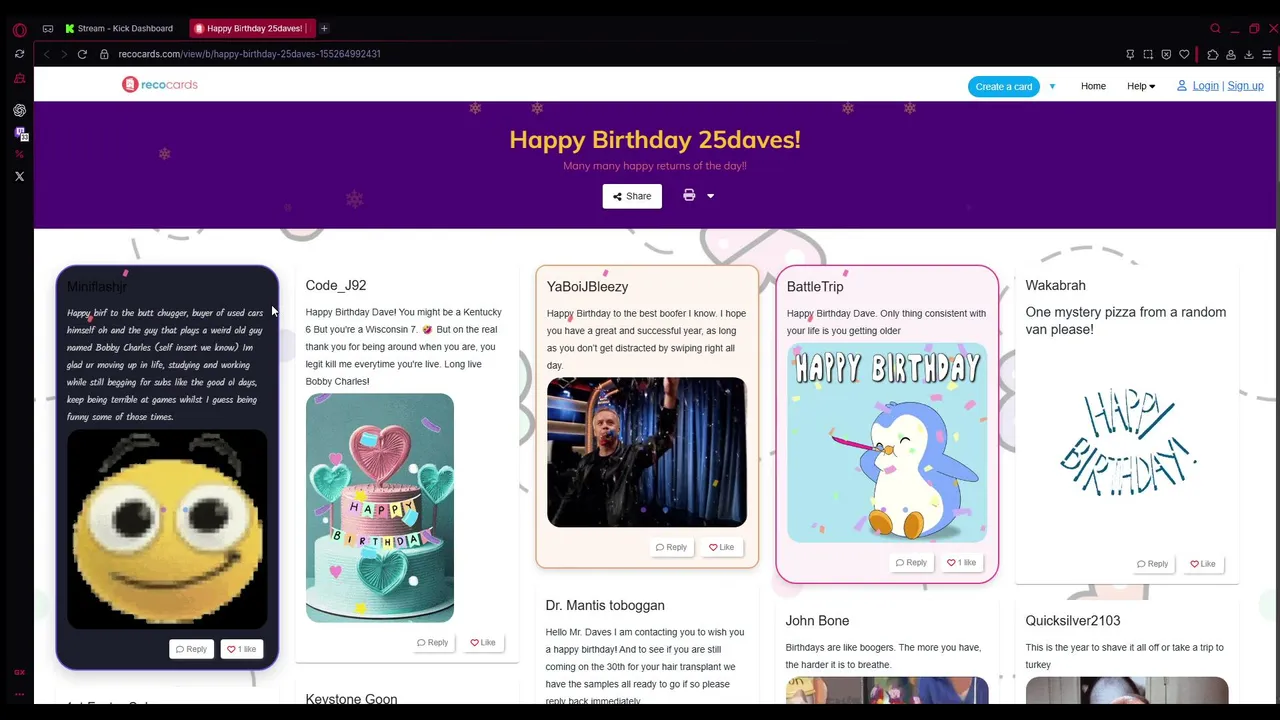Add page to bookmarks with heart icon
The width and height of the screenshot is (1280, 720).
pos(1184,54)
